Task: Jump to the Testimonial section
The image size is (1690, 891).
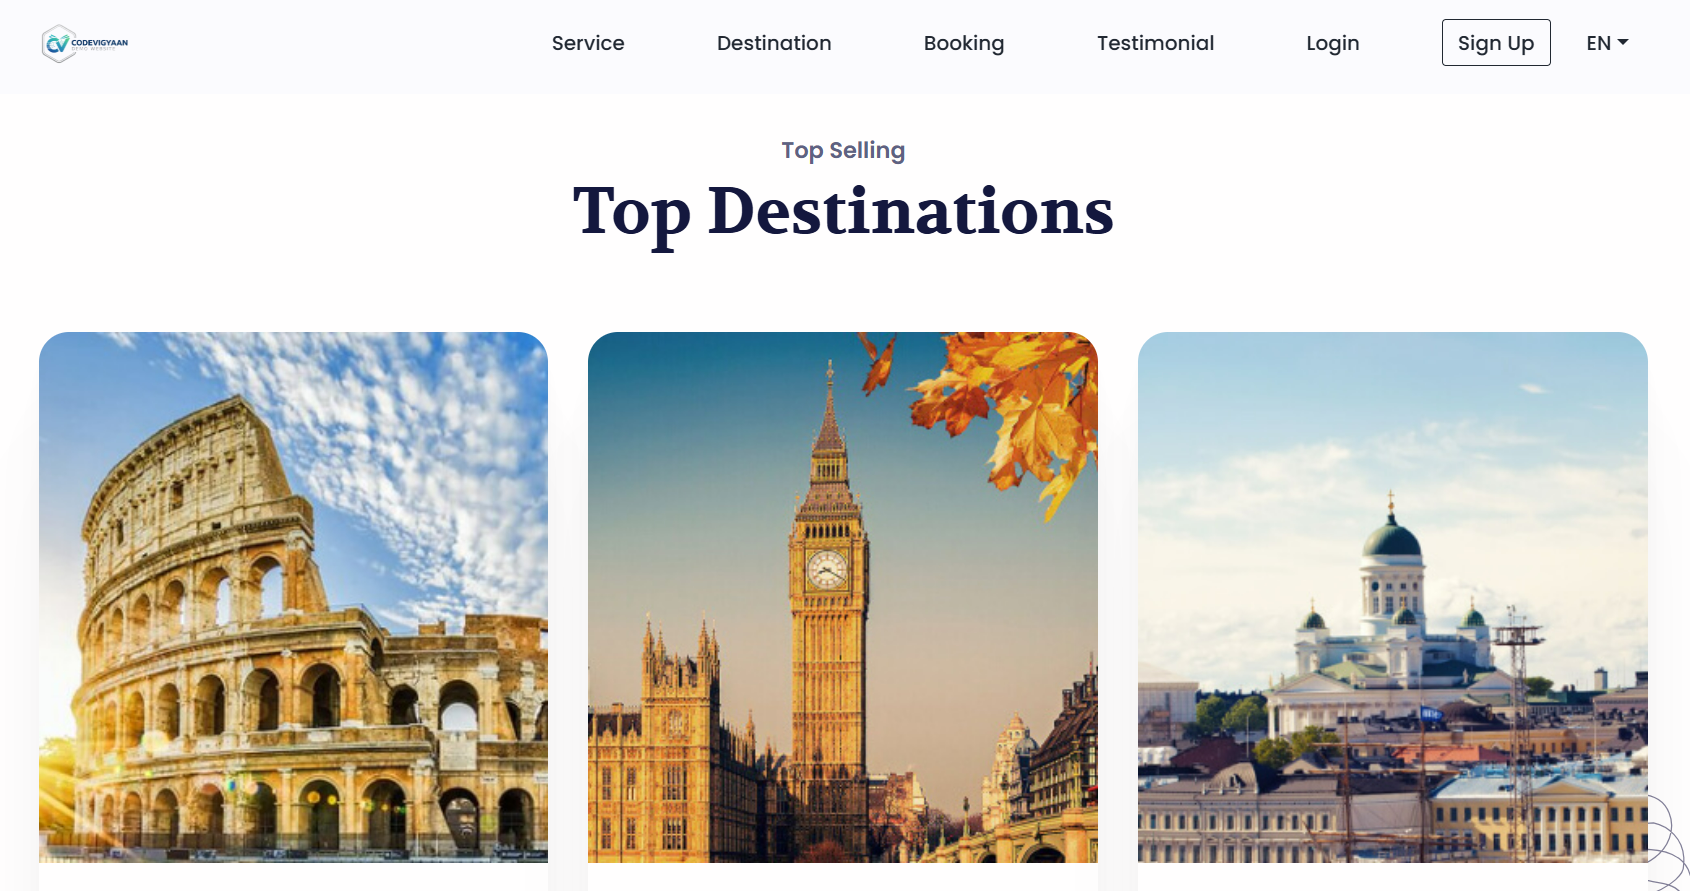Action: (x=1155, y=43)
